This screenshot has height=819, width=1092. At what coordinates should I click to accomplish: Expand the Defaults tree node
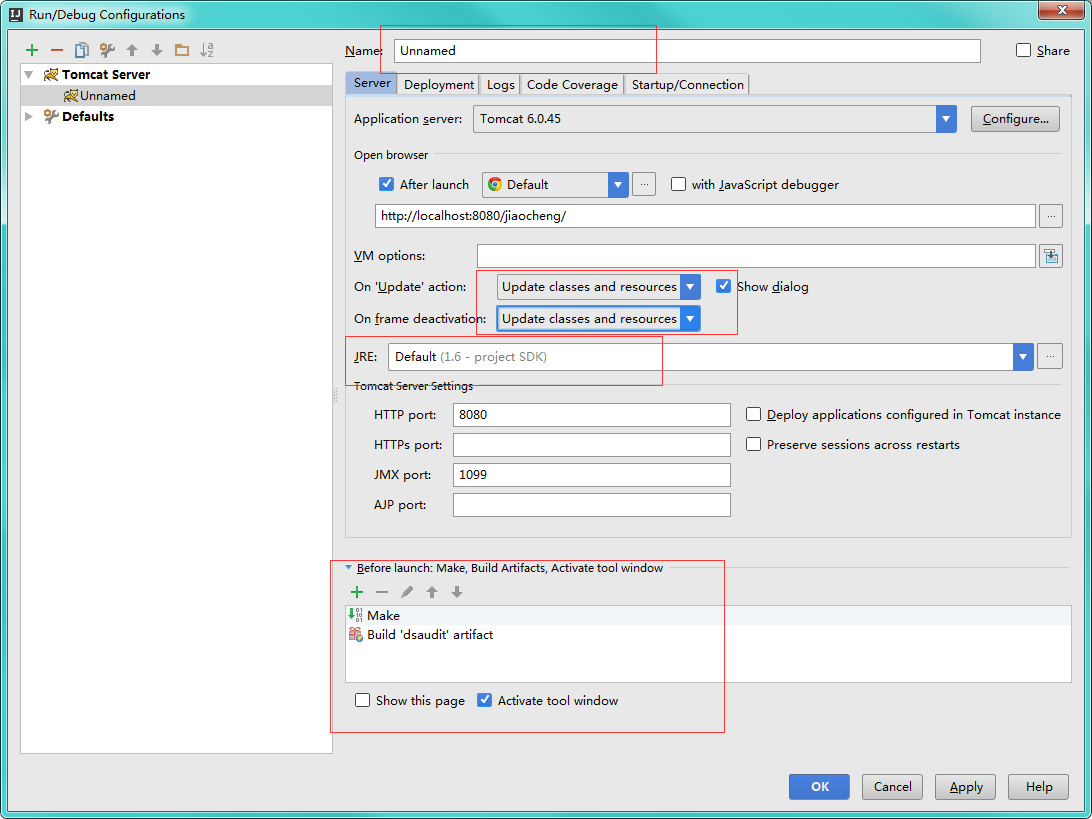[29, 116]
